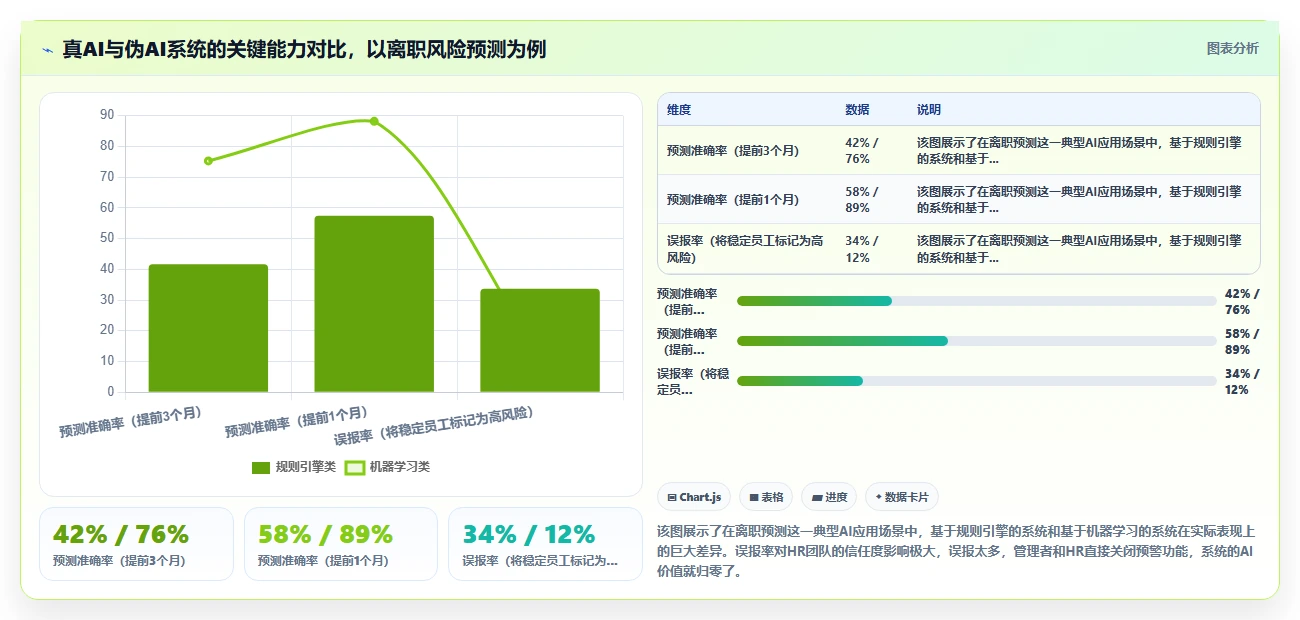Open the 34% / 12% data card
Image resolution: width=1300 pixels, height=620 pixels.
click(x=545, y=544)
